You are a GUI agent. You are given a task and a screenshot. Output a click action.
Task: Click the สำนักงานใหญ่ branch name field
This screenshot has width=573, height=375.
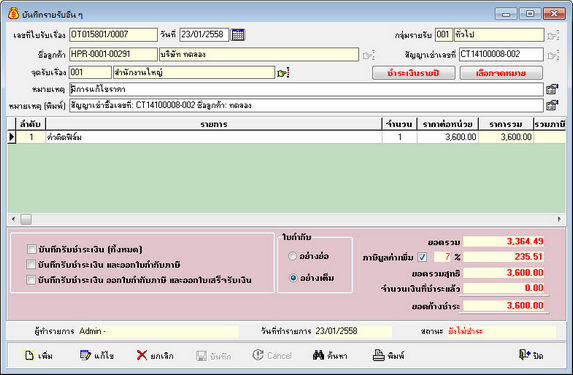point(194,72)
